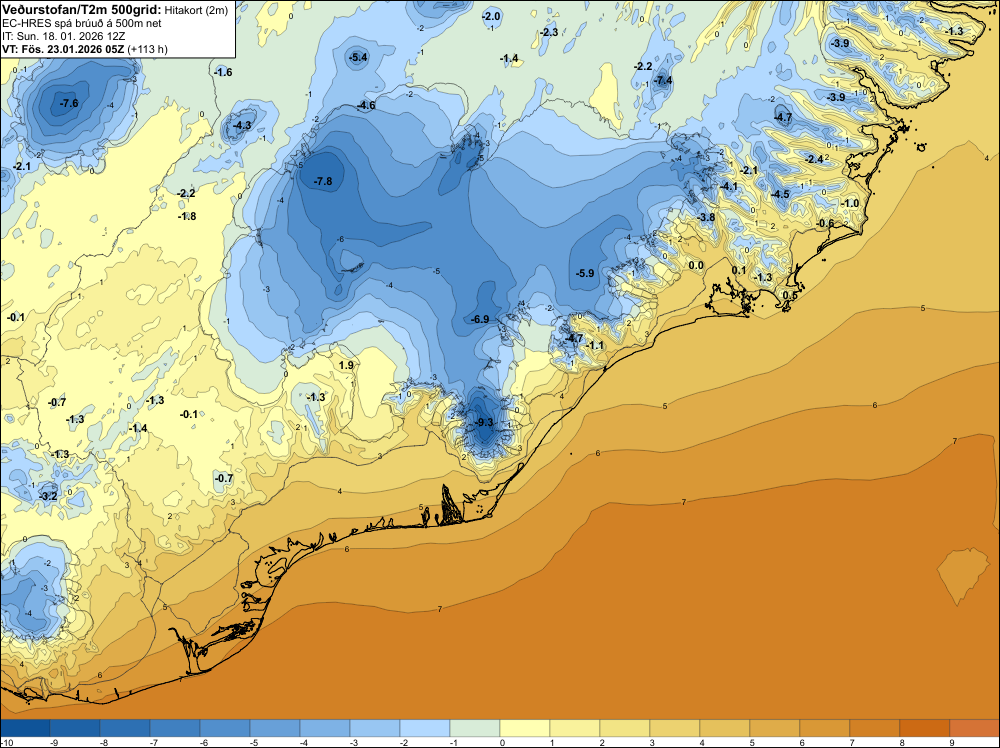Select the 'EC-HRES spá brúuð á 500m net' line
The width and height of the screenshot is (1000, 748).
[82, 24]
